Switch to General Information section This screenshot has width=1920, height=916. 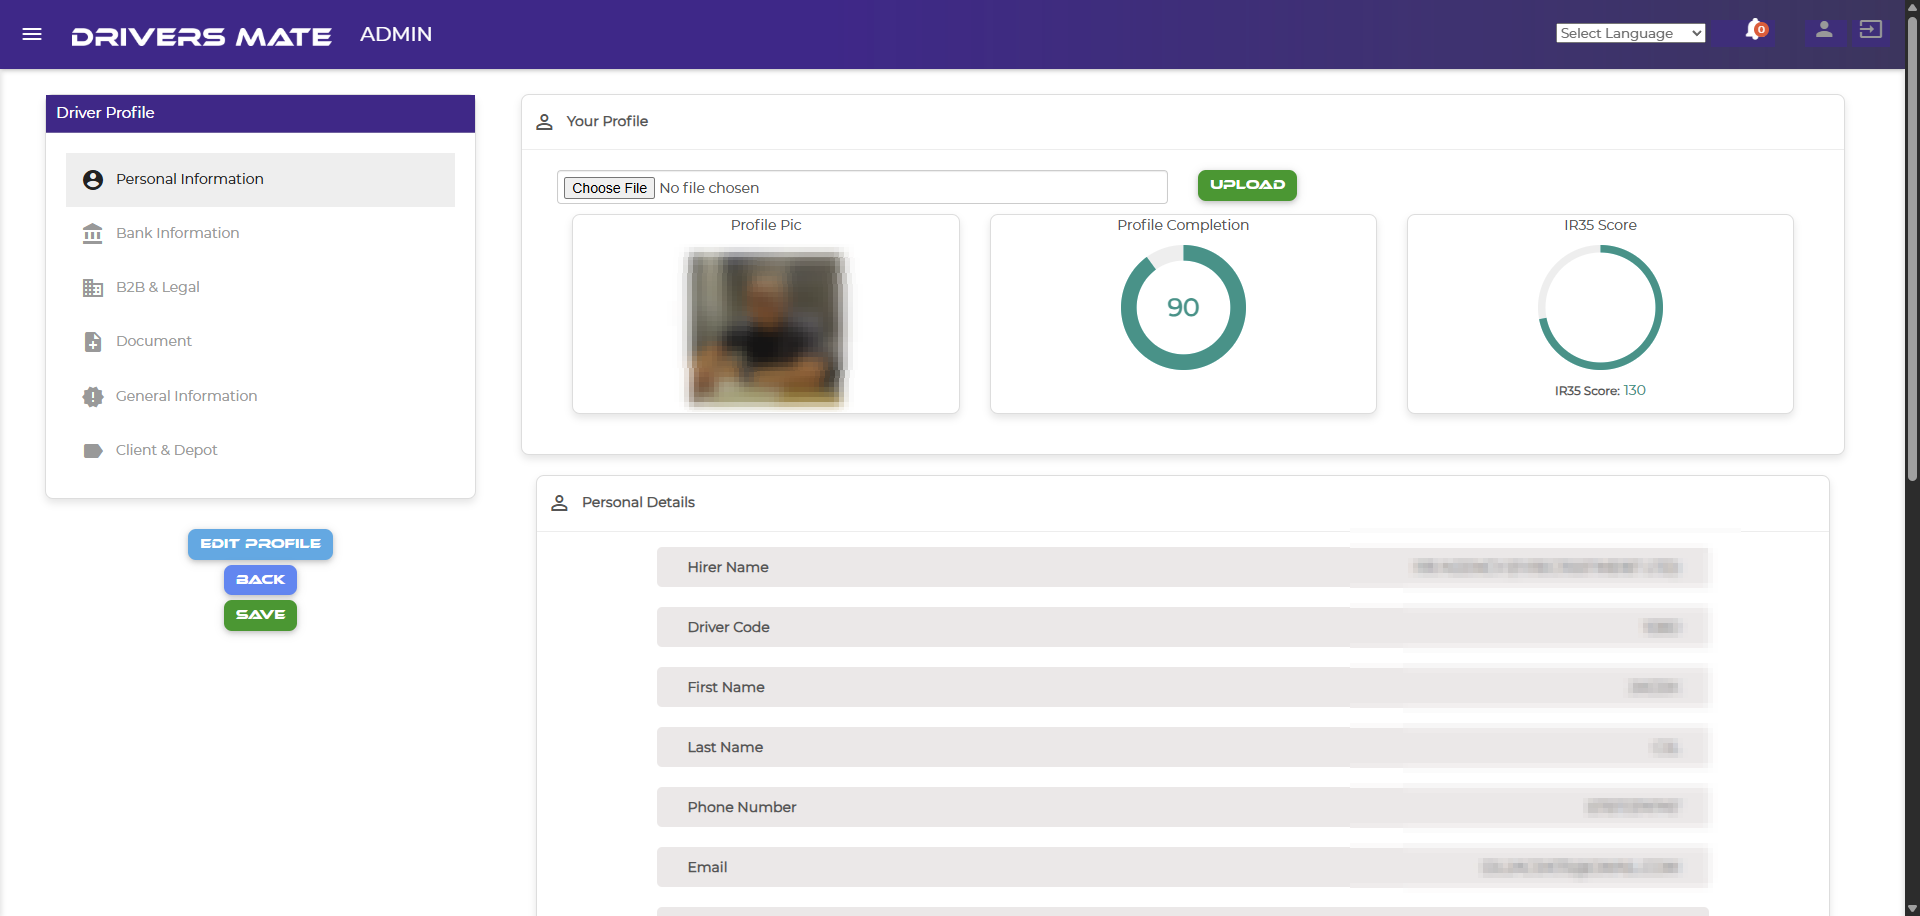pos(260,397)
